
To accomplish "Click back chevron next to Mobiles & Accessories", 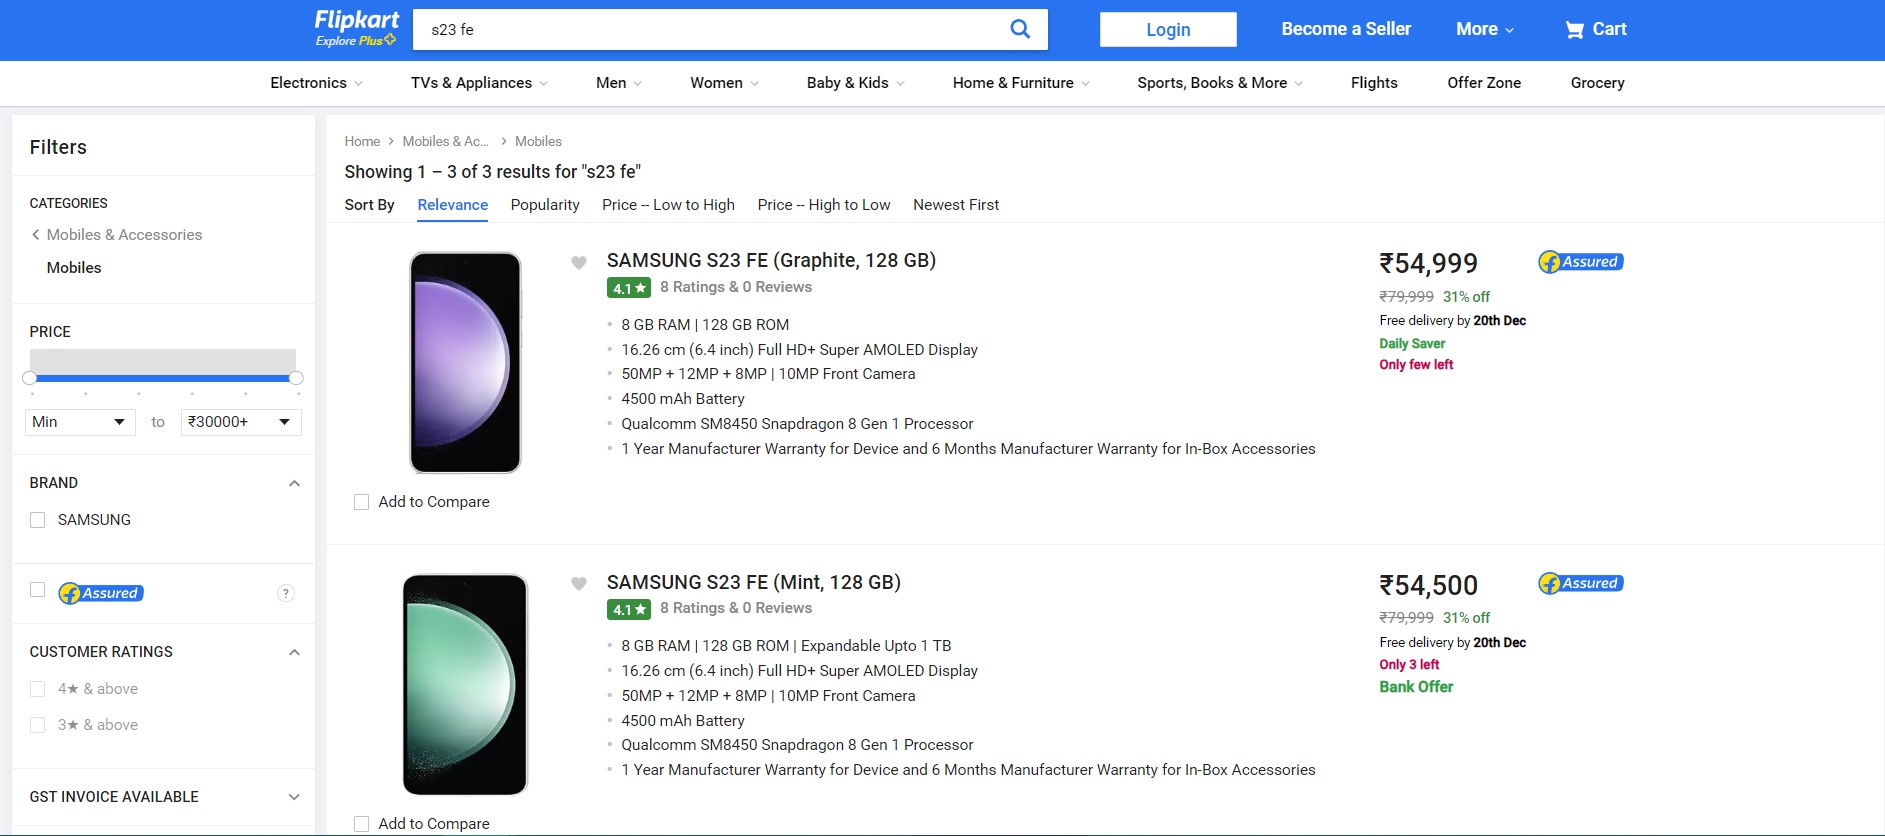I will 36,234.
